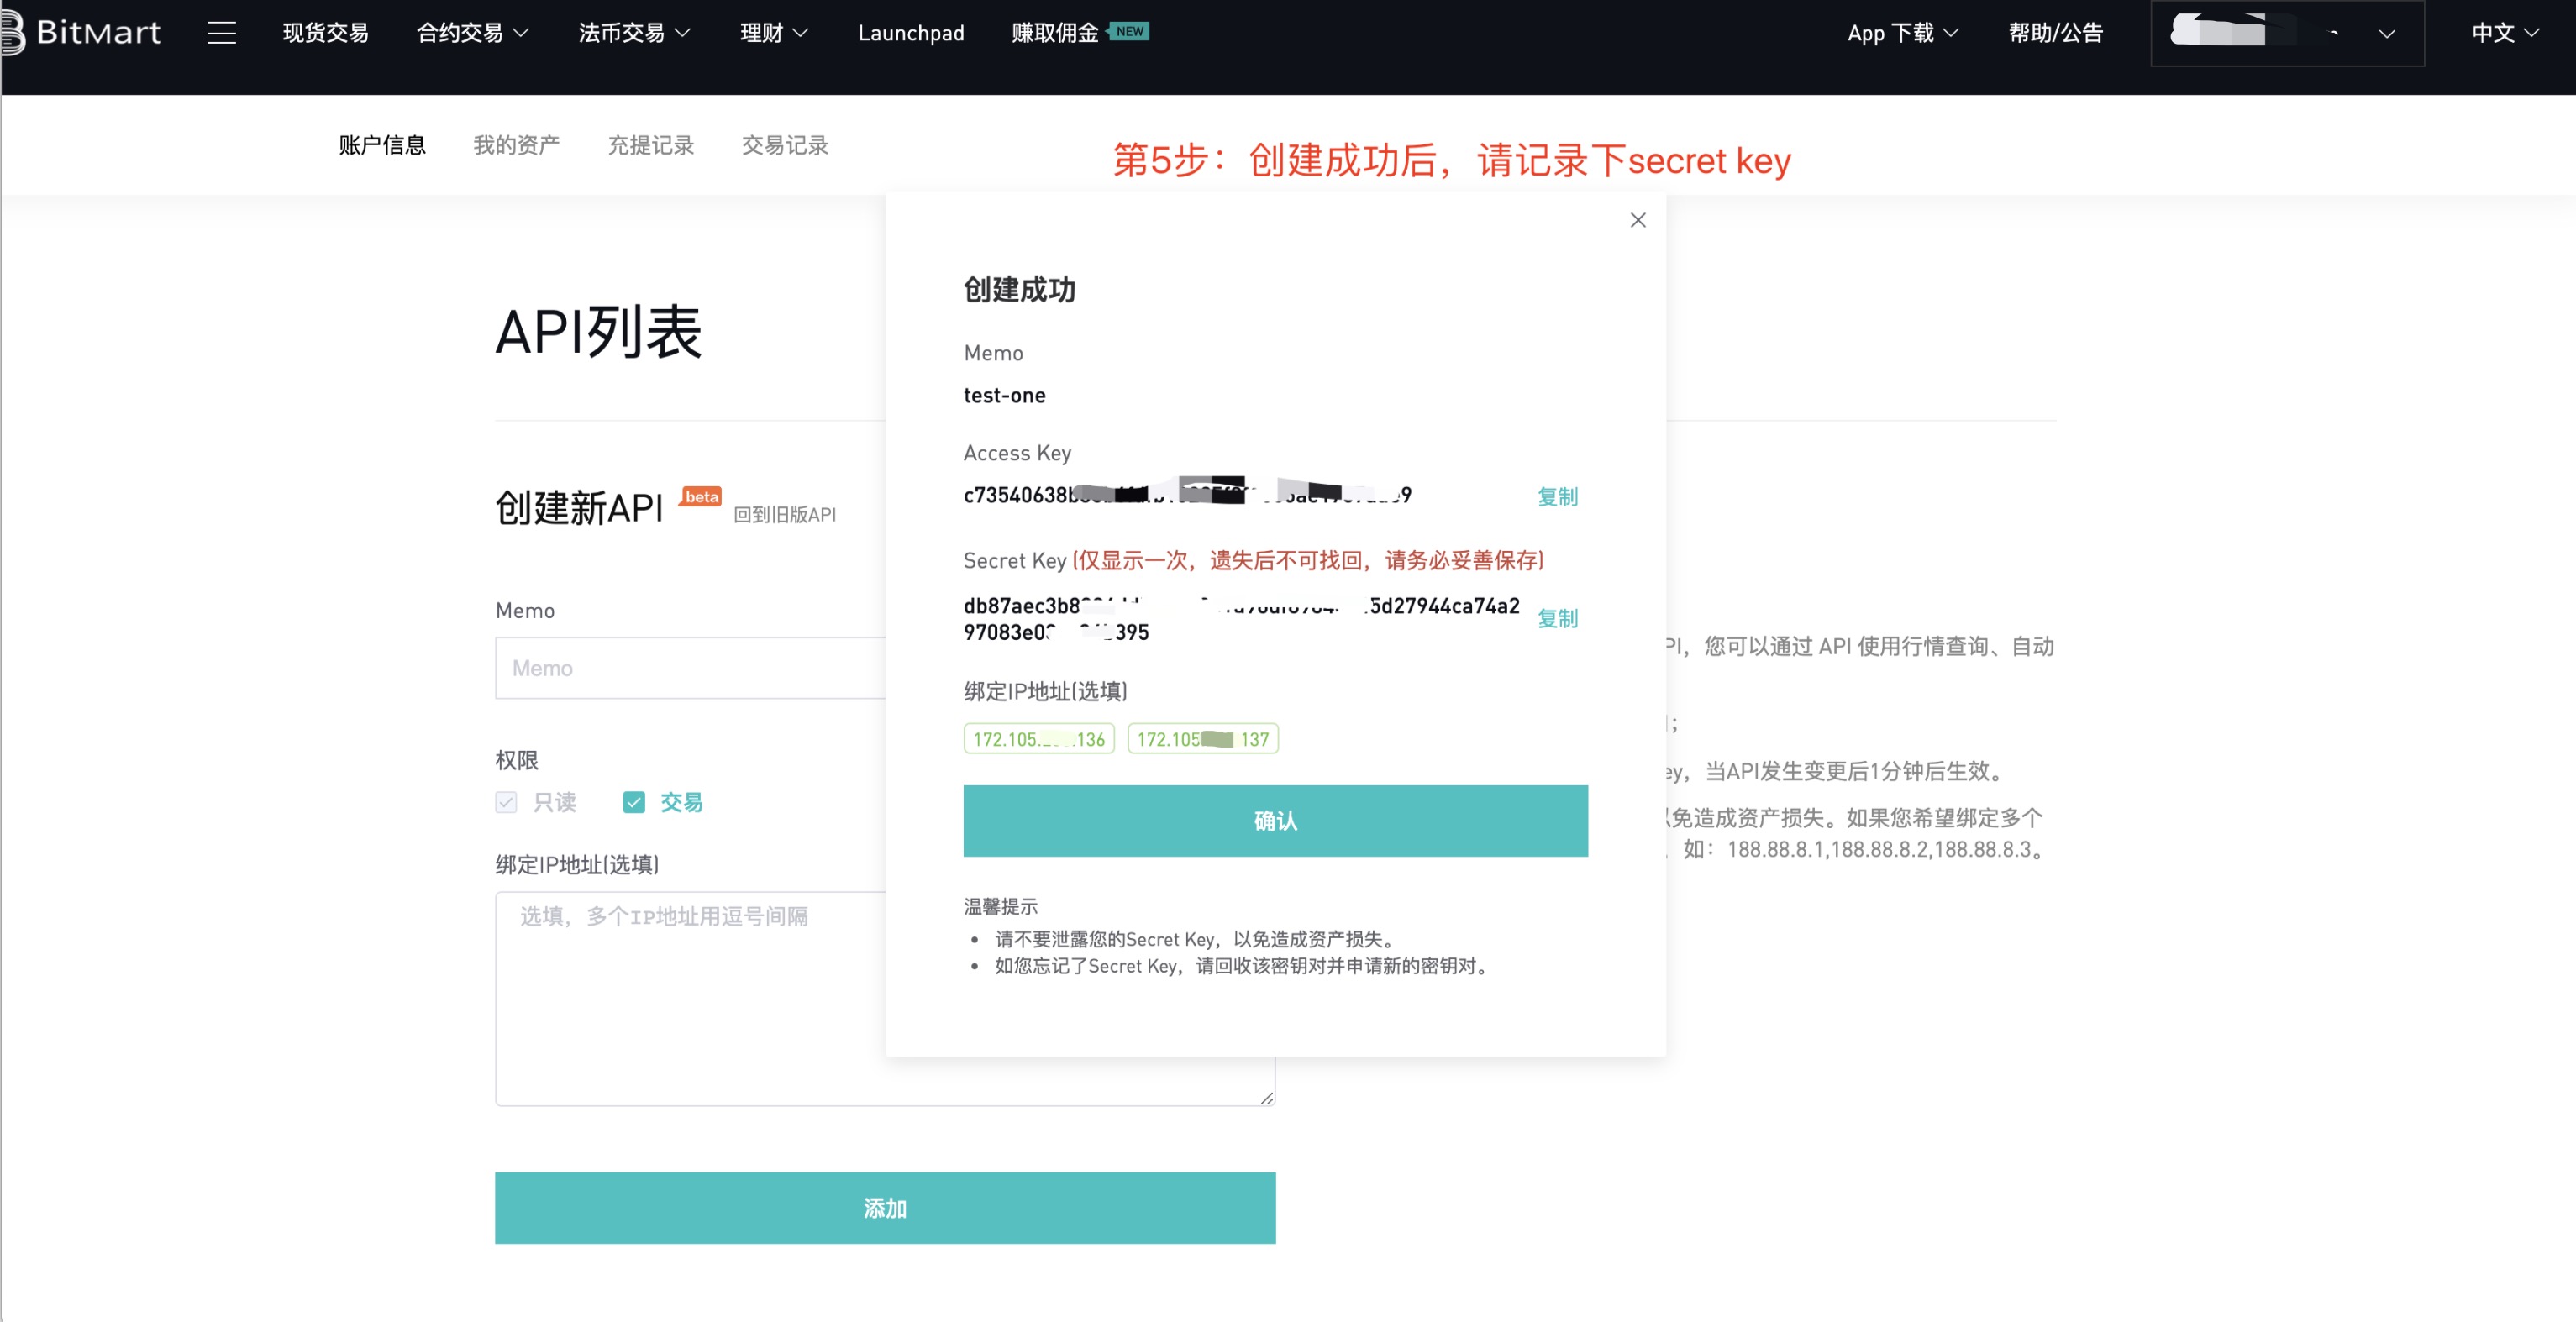2576x1322 pixels.
Task: Click the Secret Key warning text
Action: 1308,560
